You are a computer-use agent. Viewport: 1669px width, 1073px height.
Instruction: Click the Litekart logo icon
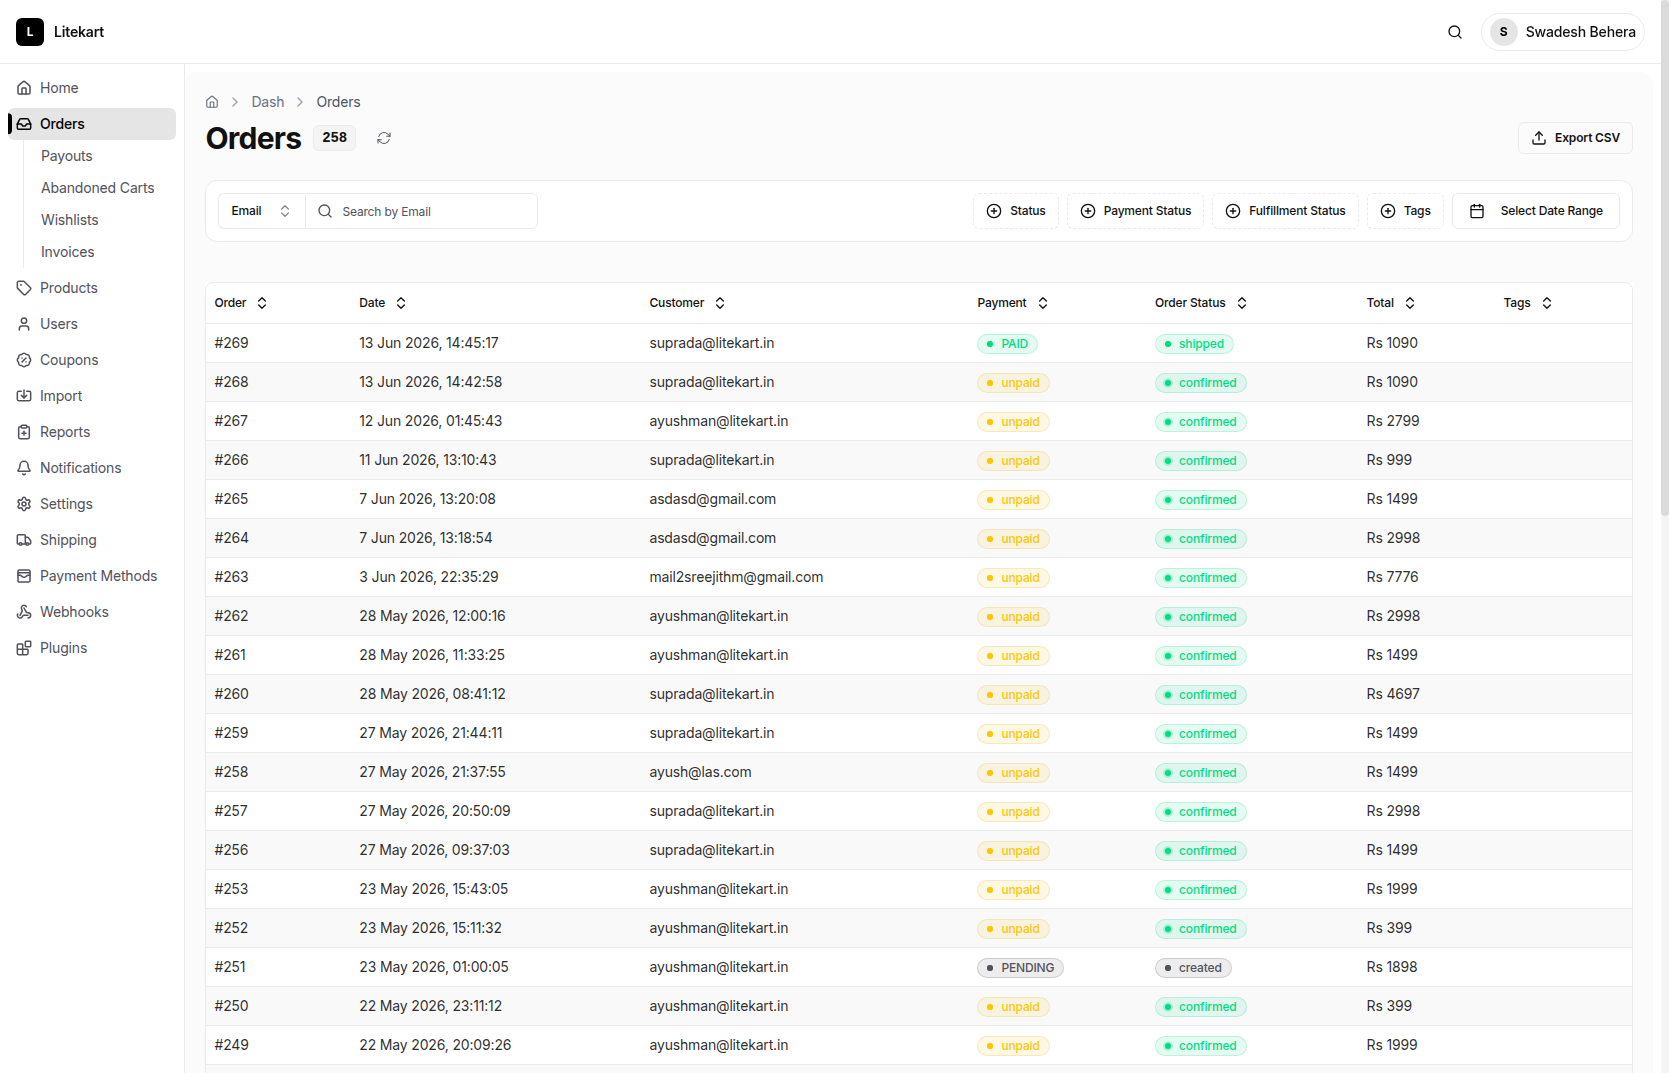30,32
